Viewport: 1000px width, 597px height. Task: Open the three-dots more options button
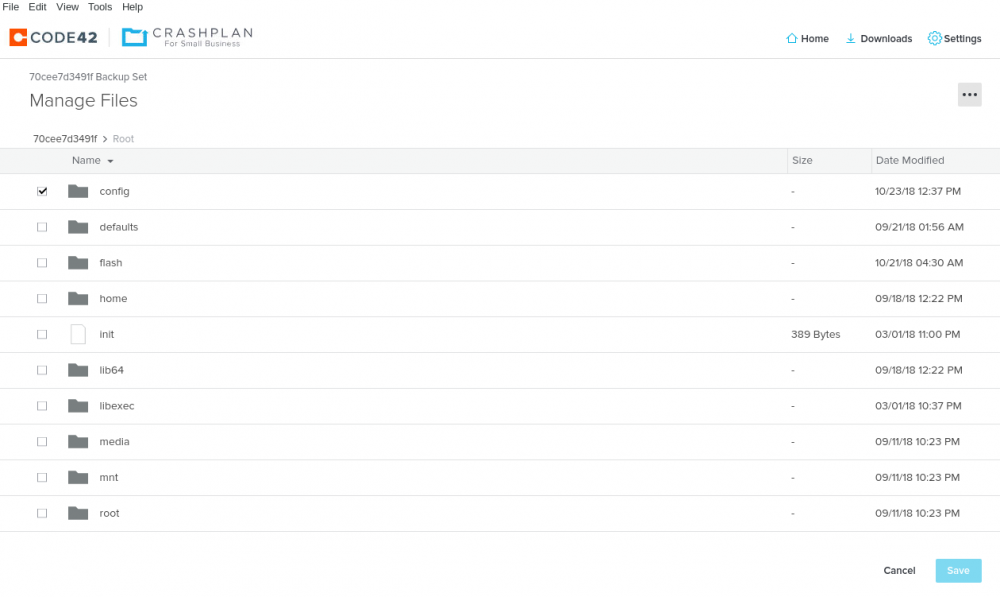pos(969,94)
